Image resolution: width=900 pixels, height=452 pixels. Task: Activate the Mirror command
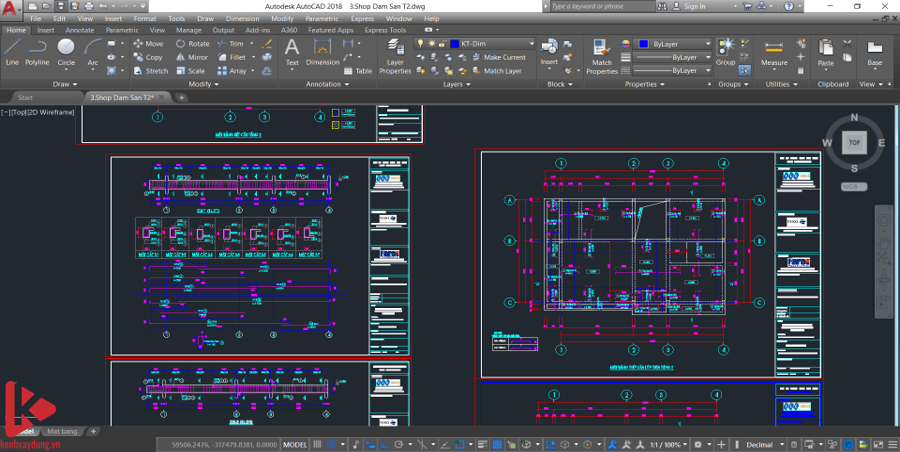[x=192, y=57]
